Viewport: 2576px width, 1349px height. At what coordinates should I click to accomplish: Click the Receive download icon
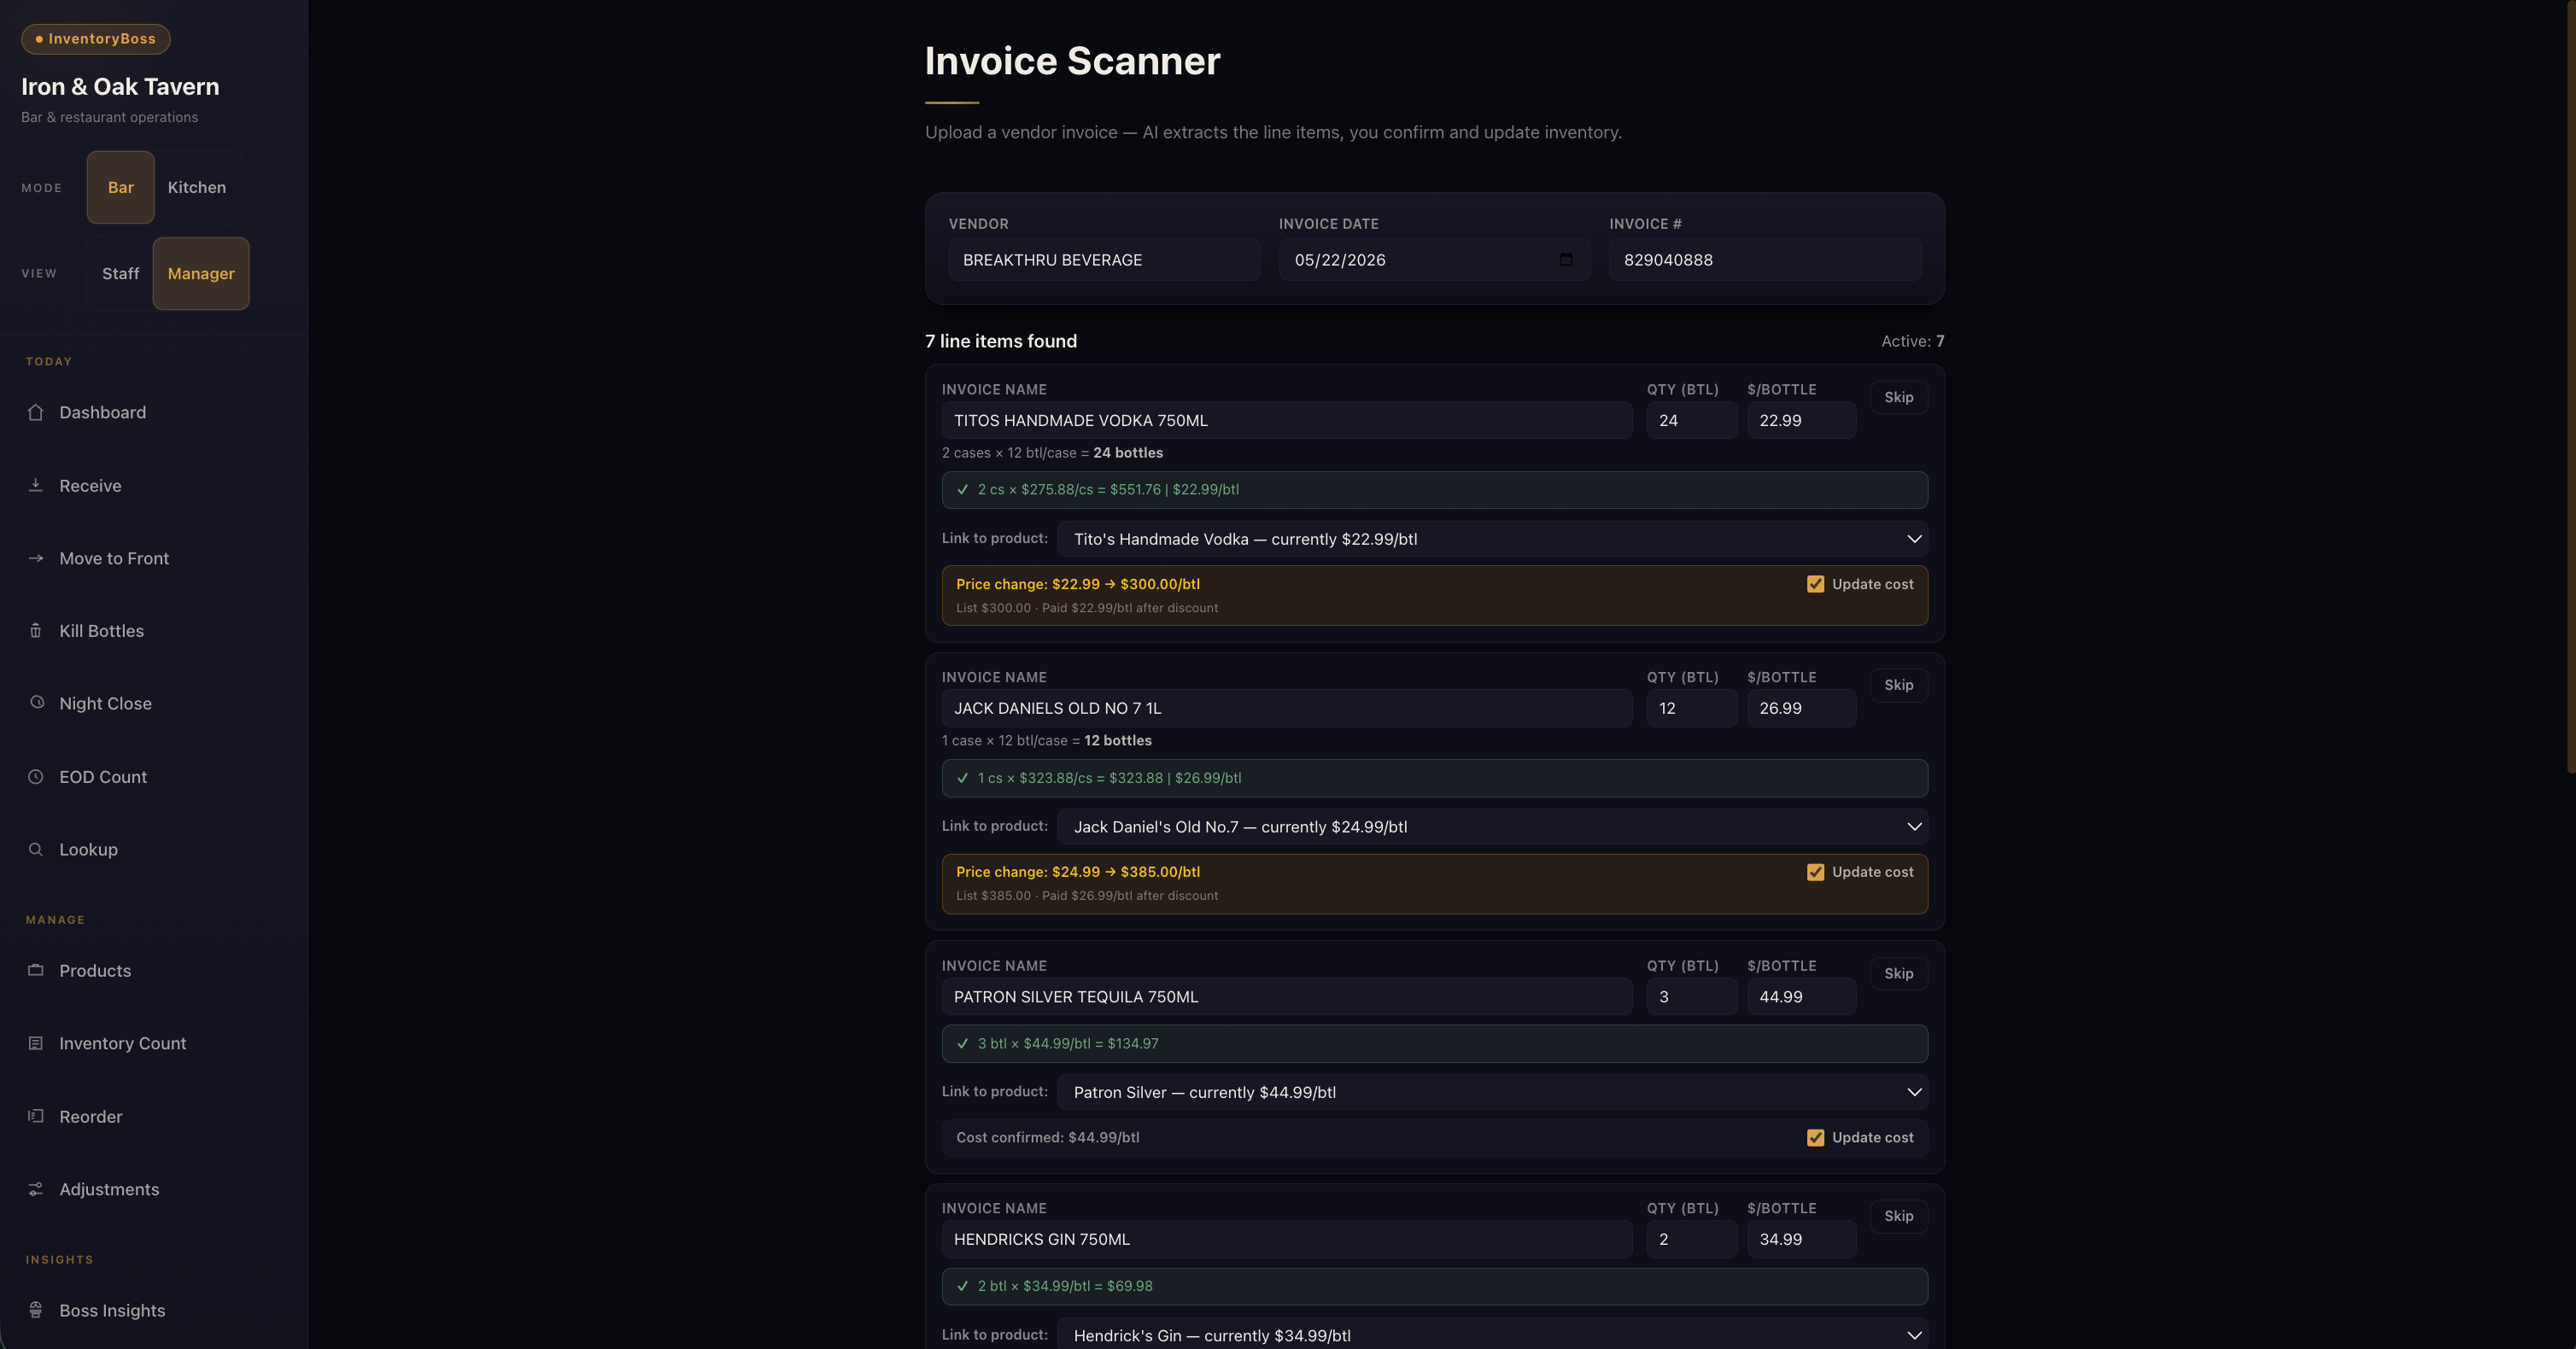[36, 485]
